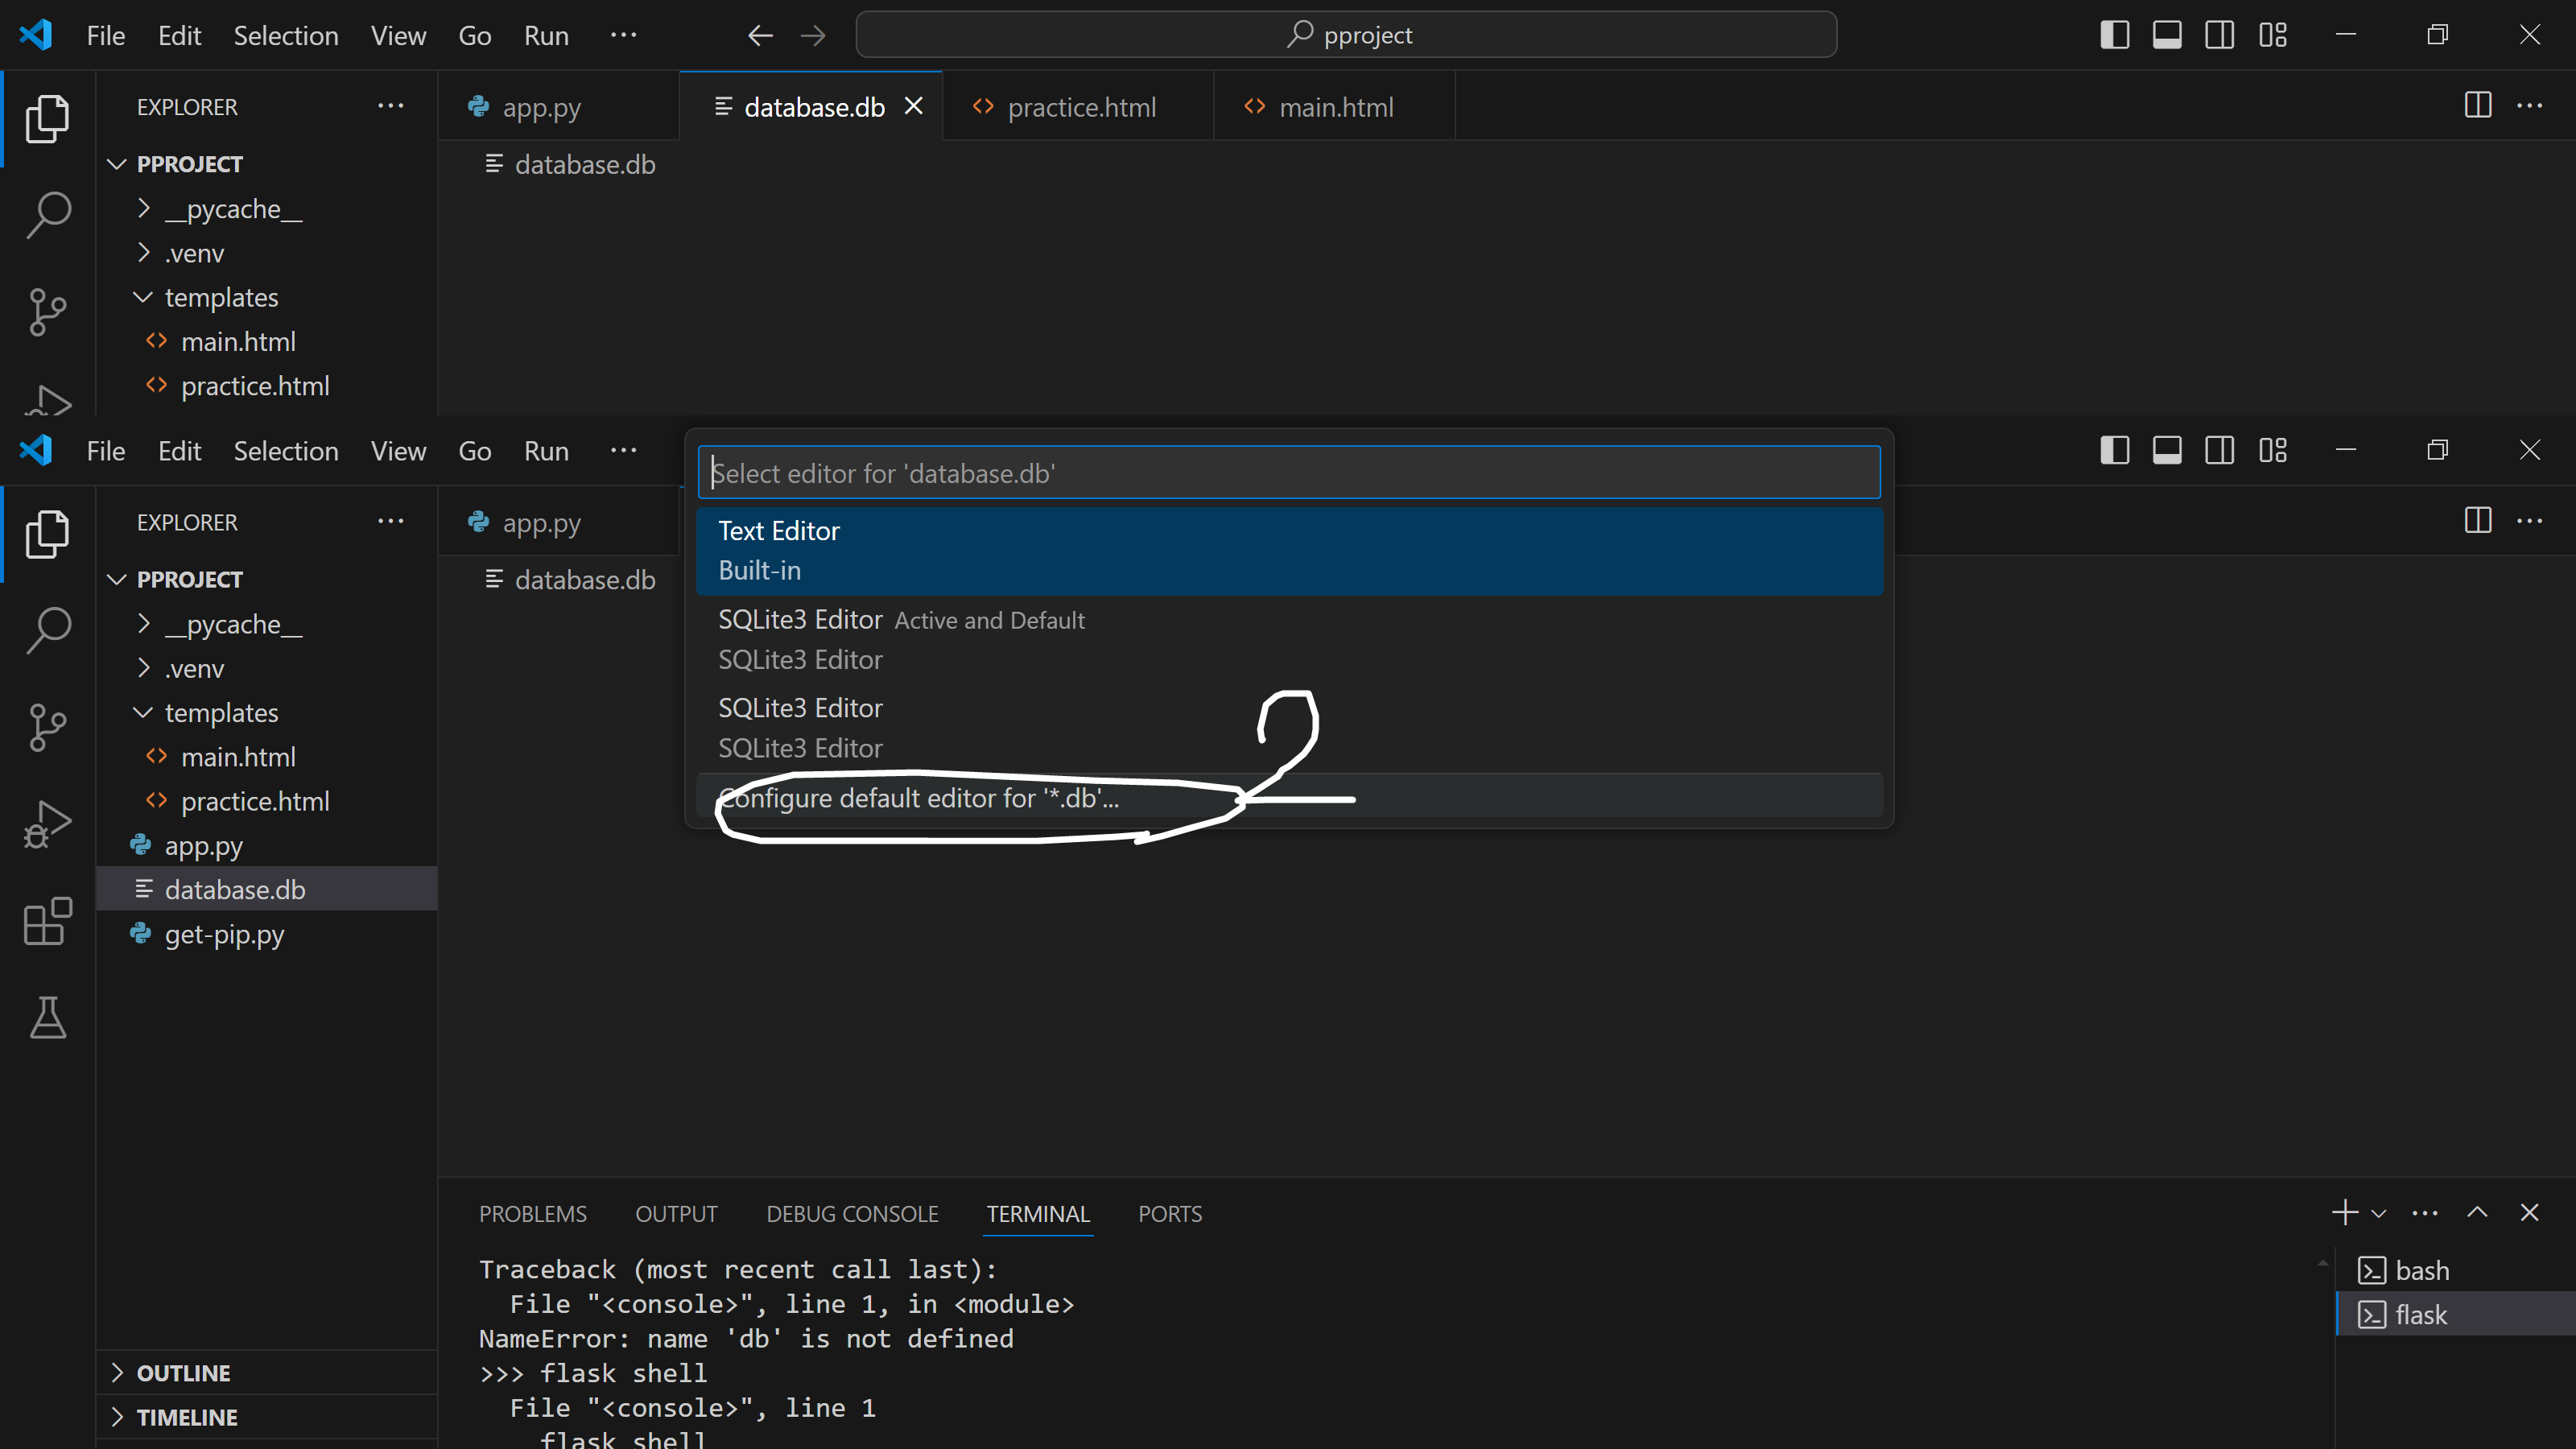Open the Run menu in the lower window
Viewport: 2576px width, 1449px height.
(546, 451)
